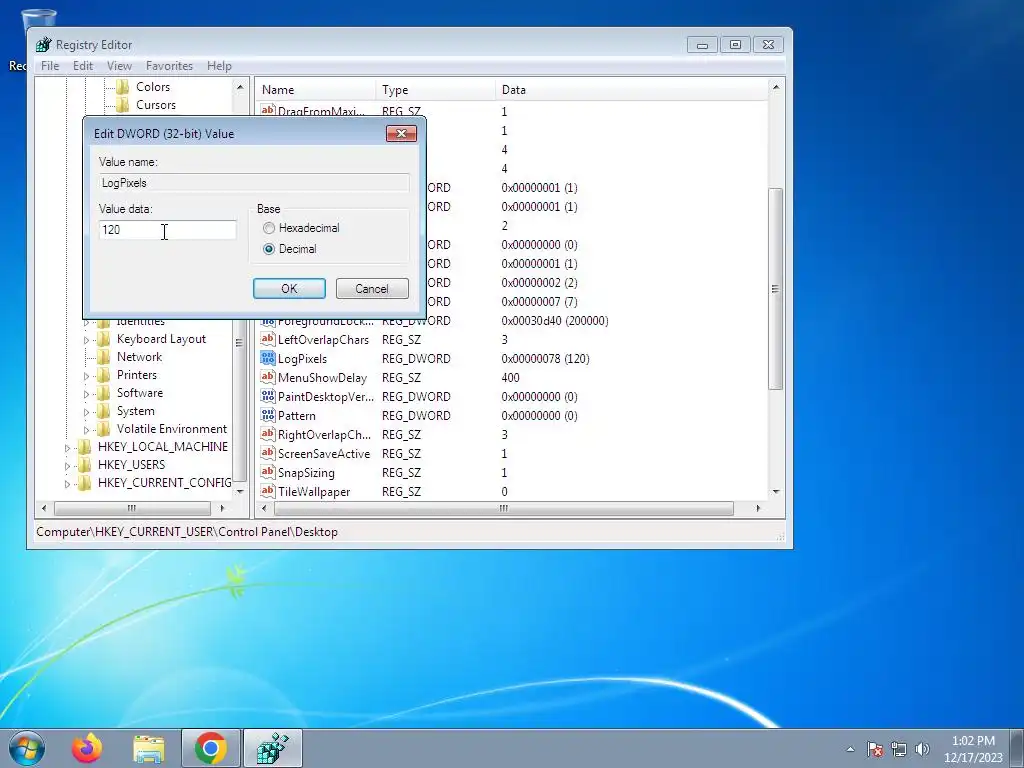Click the data cell 0x00030d40 (200000)
The image size is (1024, 768).
tap(555, 321)
